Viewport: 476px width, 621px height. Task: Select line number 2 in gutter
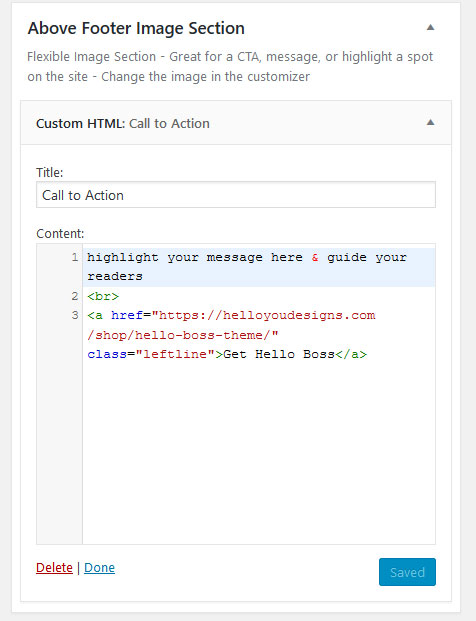coord(75,296)
